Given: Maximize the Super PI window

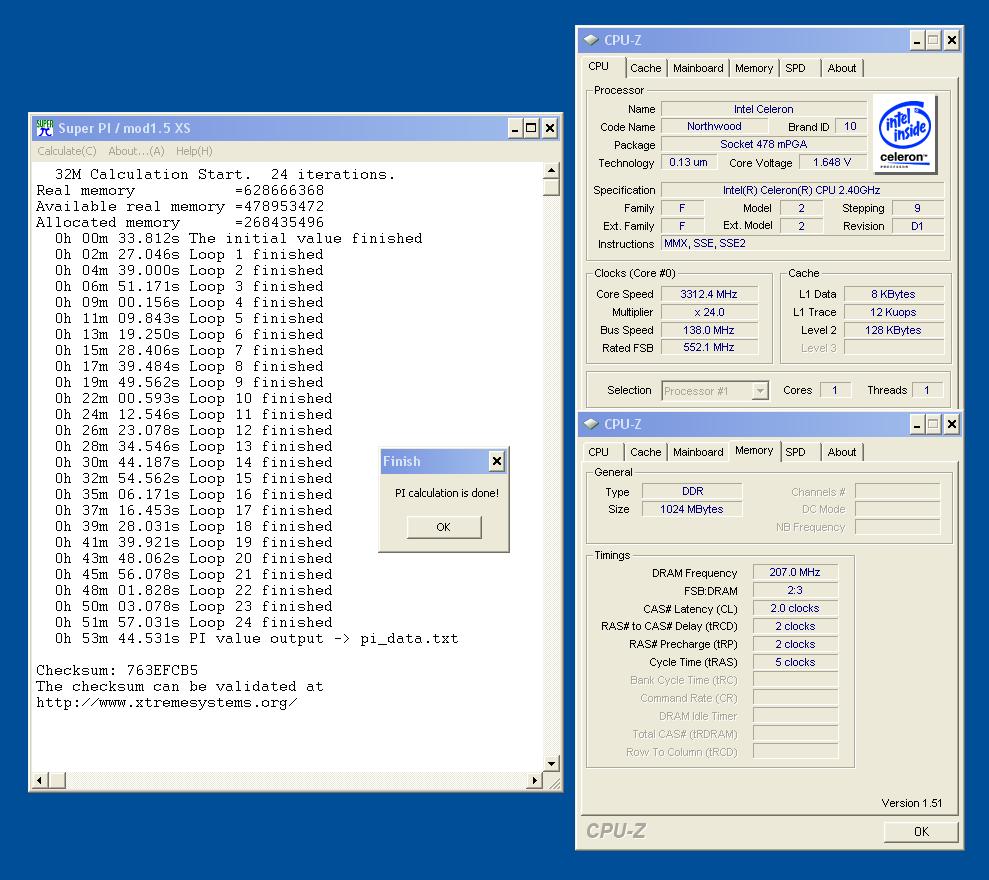Looking at the screenshot, I should click(532, 129).
